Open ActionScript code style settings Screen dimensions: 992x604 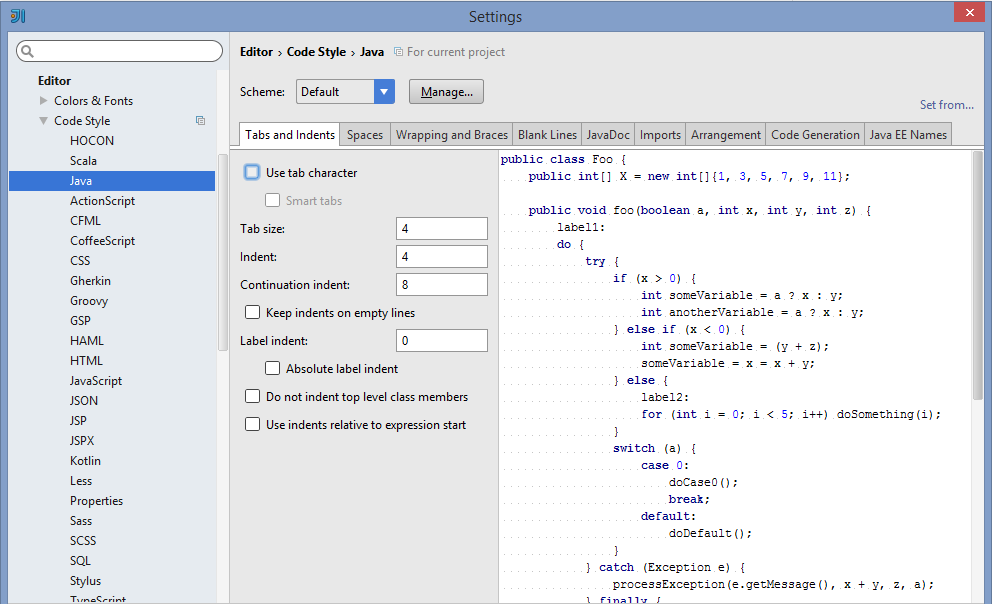pyautogui.click(x=102, y=200)
